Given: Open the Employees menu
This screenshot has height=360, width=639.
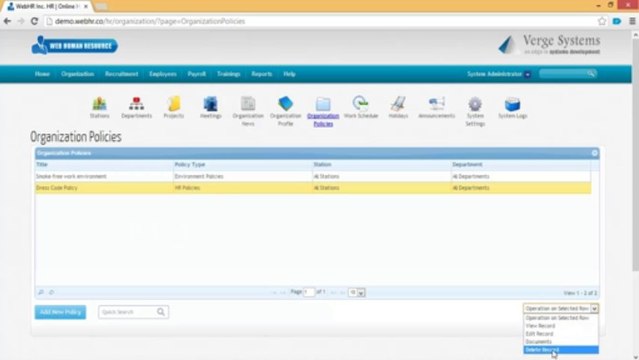Looking at the screenshot, I should point(163,74).
